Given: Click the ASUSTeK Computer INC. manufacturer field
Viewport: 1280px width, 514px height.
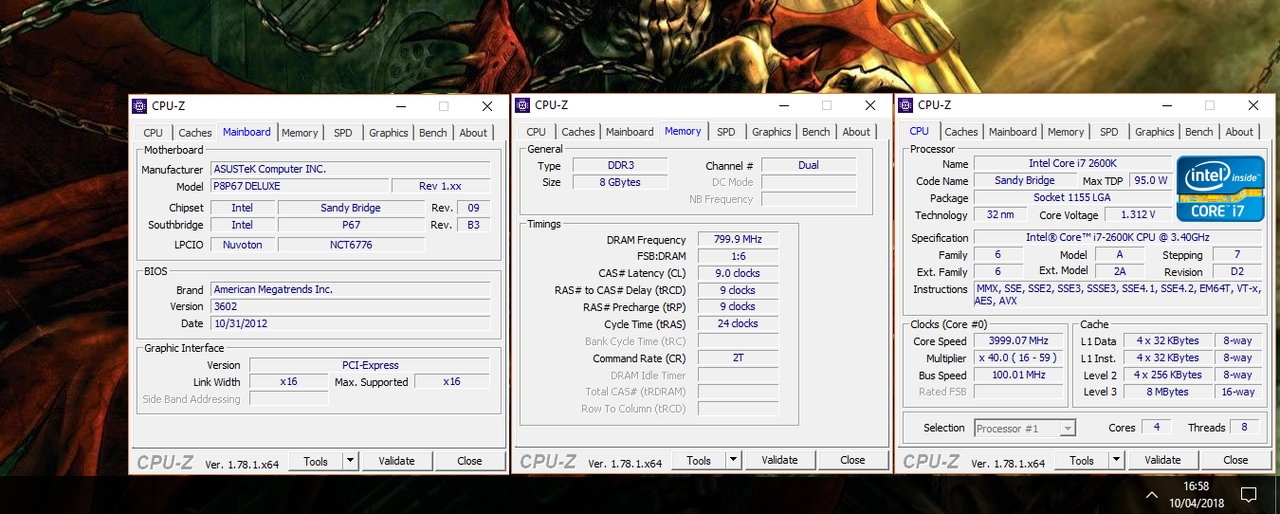Looking at the screenshot, I should pos(350,169).
